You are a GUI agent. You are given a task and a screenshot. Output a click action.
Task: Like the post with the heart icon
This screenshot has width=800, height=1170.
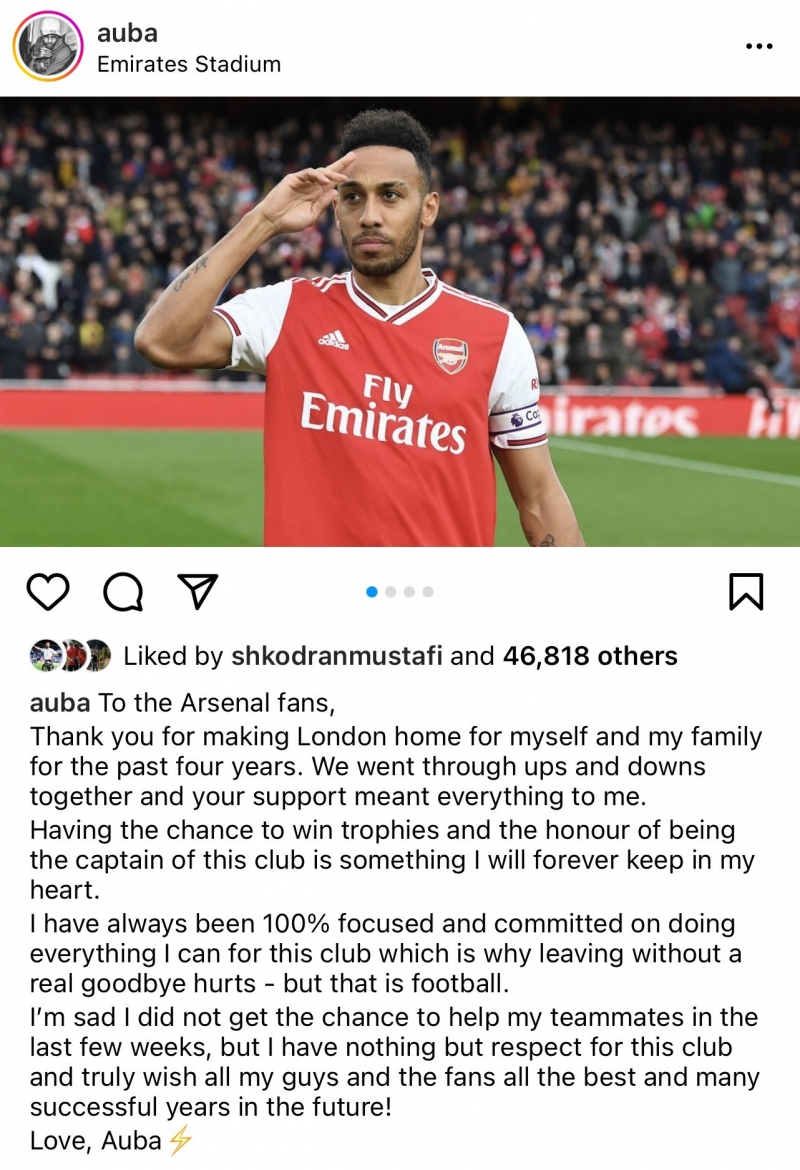pyautogui.click(x=47, y=592)
